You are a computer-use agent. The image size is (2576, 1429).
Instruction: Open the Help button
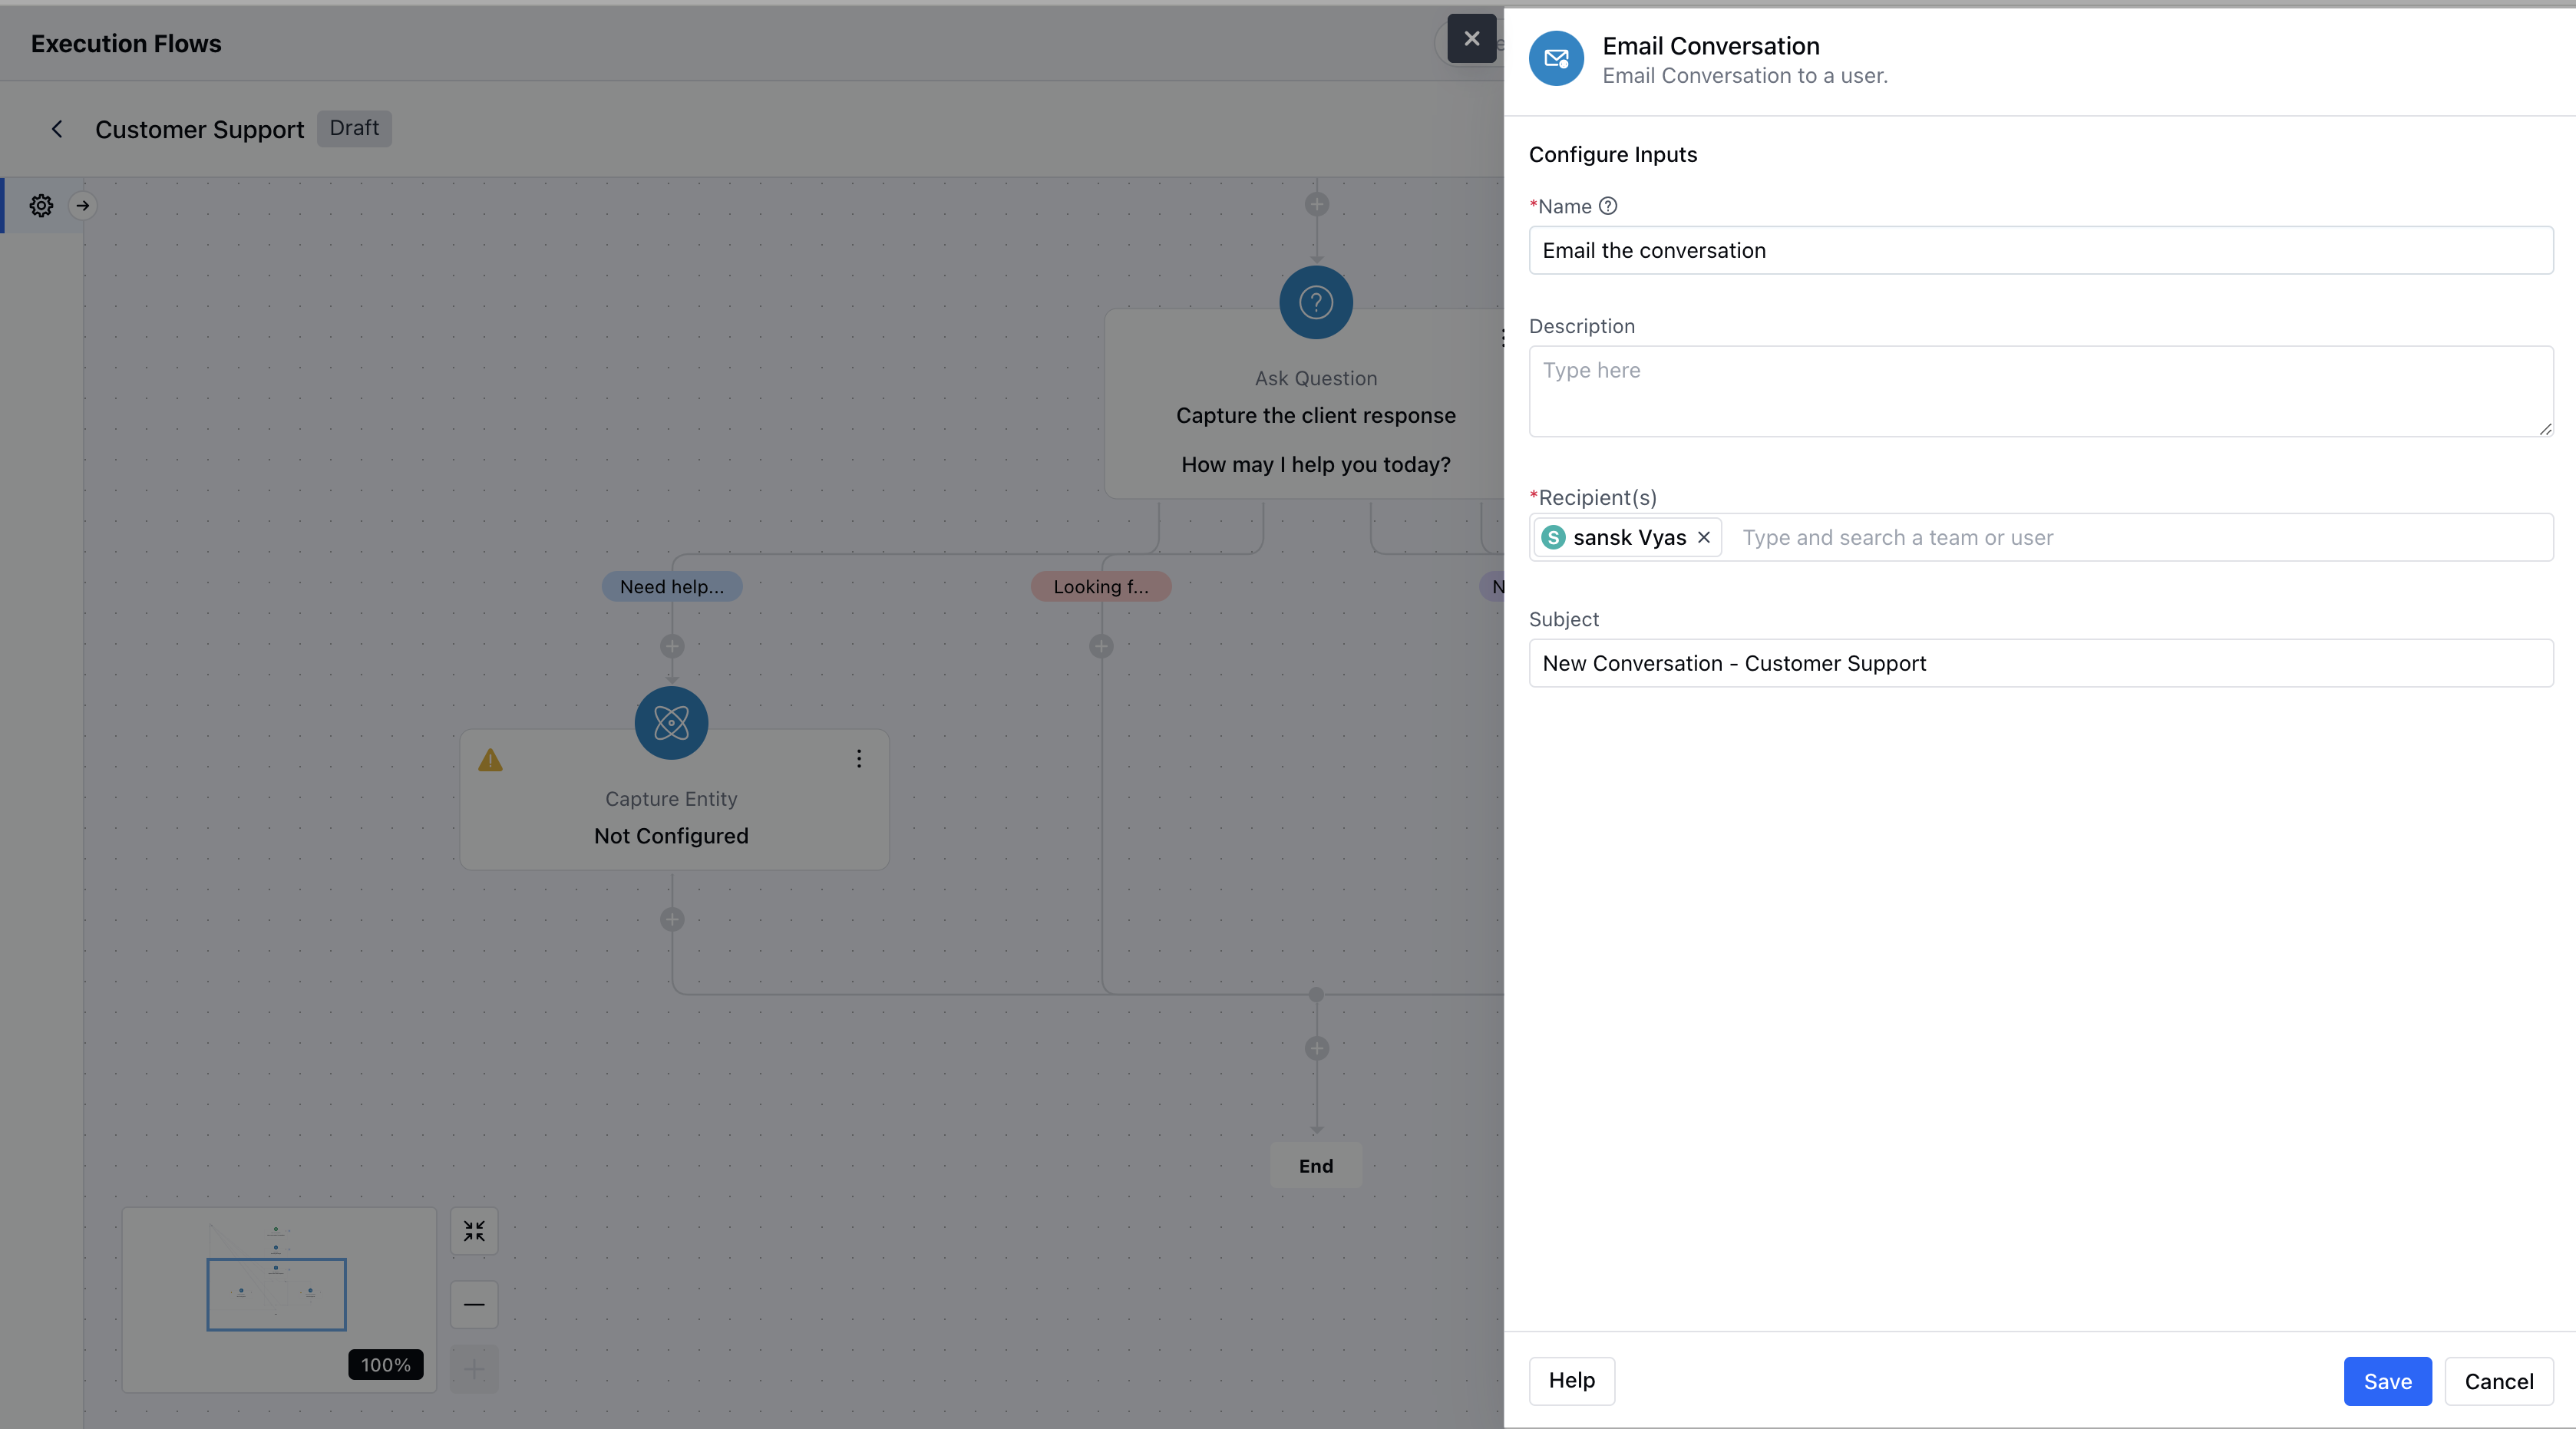1571,1381
